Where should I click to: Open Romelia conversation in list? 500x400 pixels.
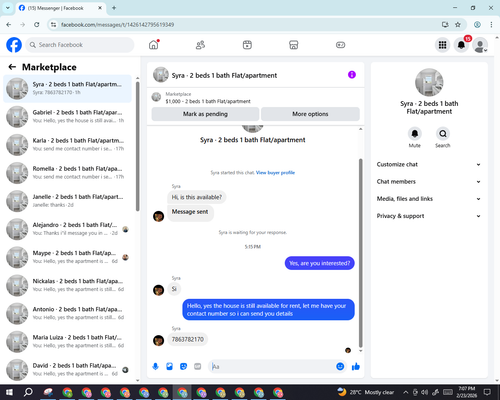pos(67,173)
